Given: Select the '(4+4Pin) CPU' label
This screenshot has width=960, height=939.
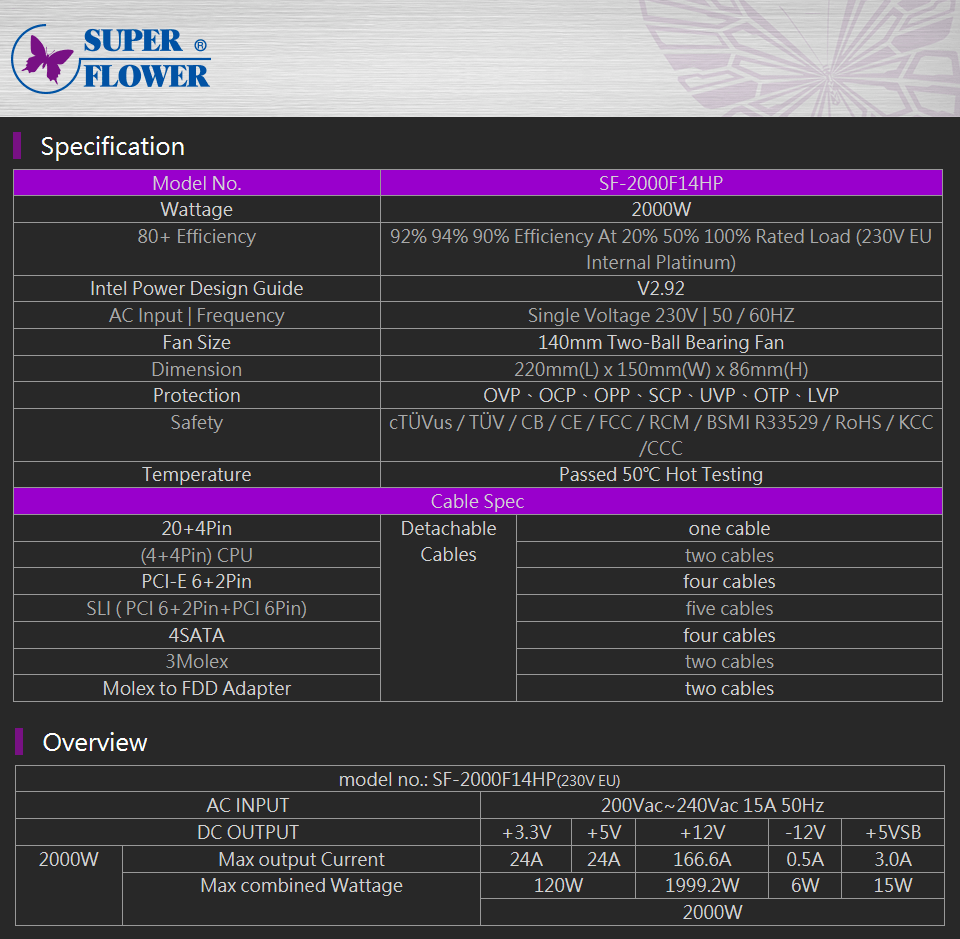Looking at the screenshot, I should [197, 555].
